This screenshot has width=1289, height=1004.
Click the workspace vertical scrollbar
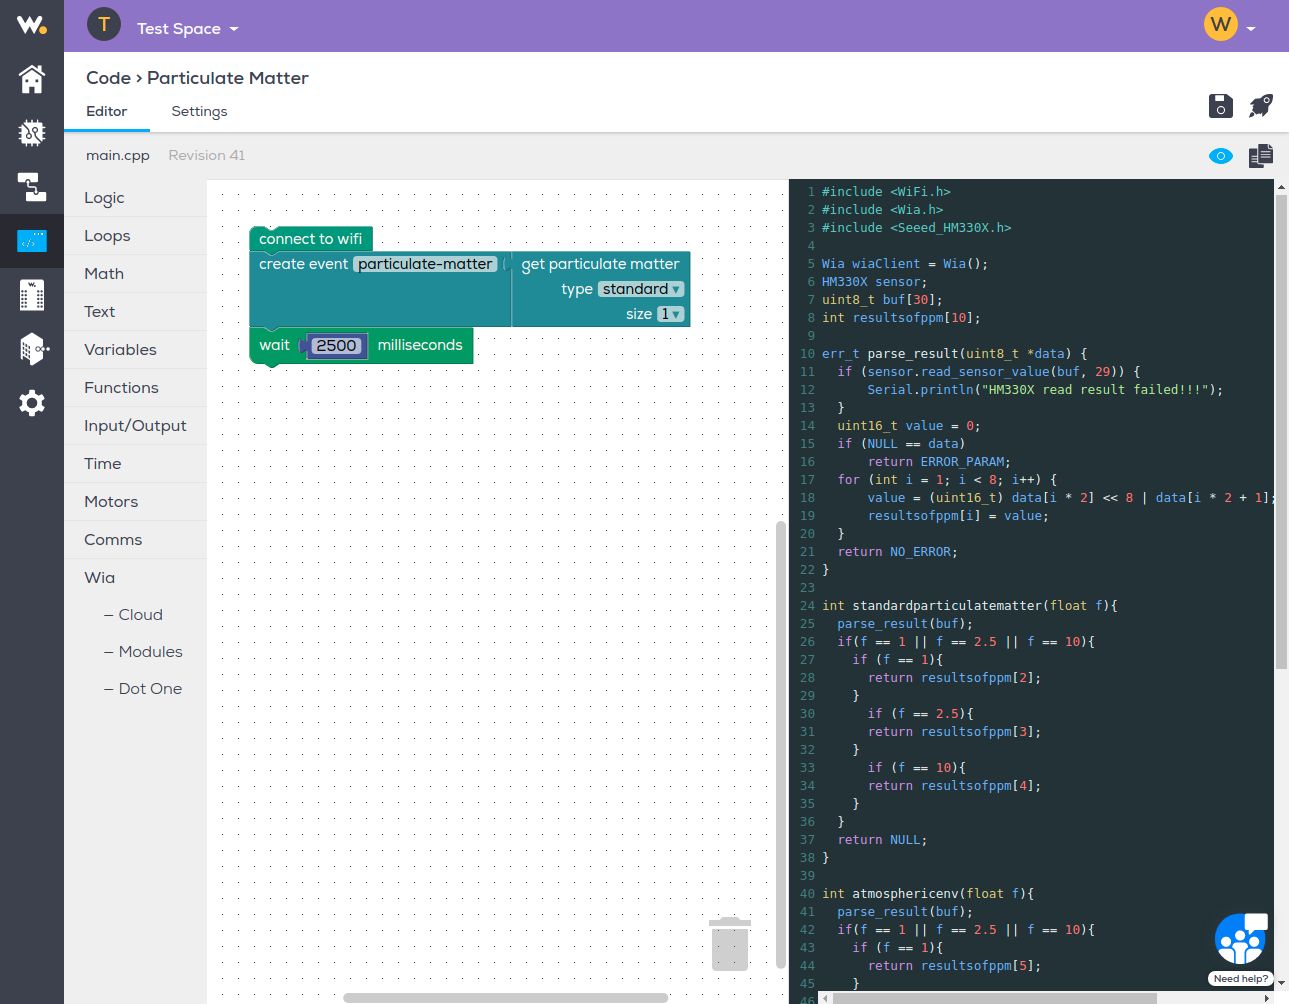click(x=781, y=744)
